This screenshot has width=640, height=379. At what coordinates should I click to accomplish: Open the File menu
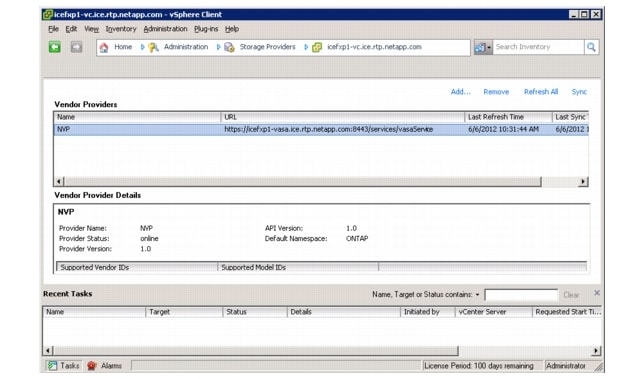53,29
